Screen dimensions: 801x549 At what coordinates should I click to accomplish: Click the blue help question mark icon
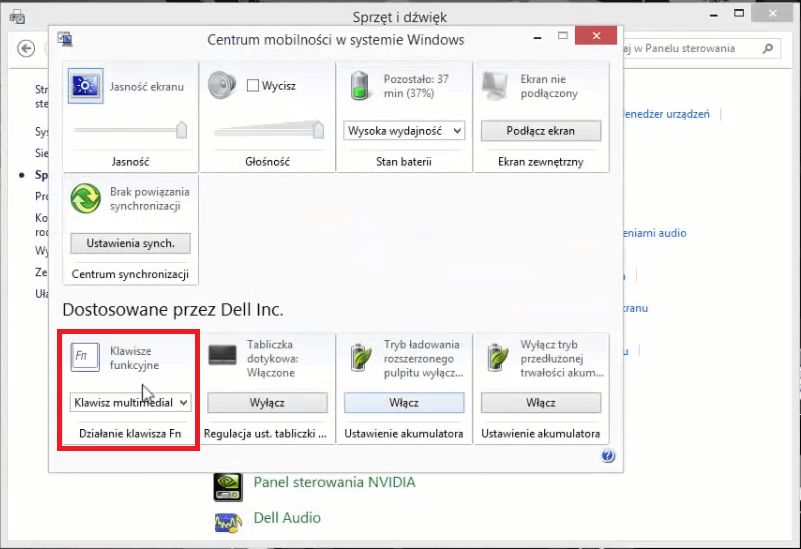[x=608, y=456]
